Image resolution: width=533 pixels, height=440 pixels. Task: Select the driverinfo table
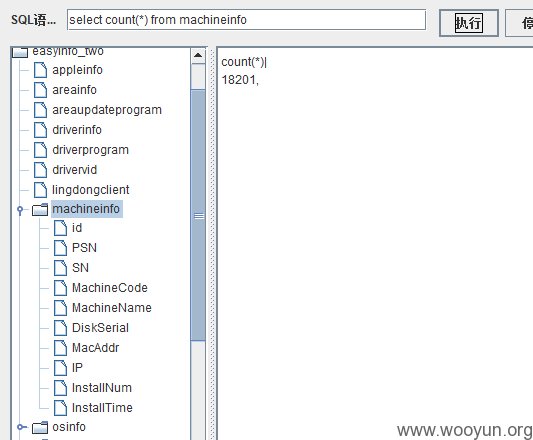click(x=77, y=130)
